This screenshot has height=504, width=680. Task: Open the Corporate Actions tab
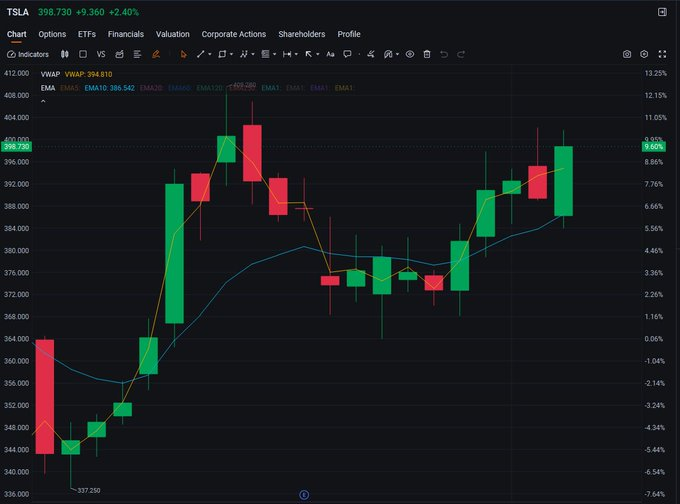[x=234, y=34]
